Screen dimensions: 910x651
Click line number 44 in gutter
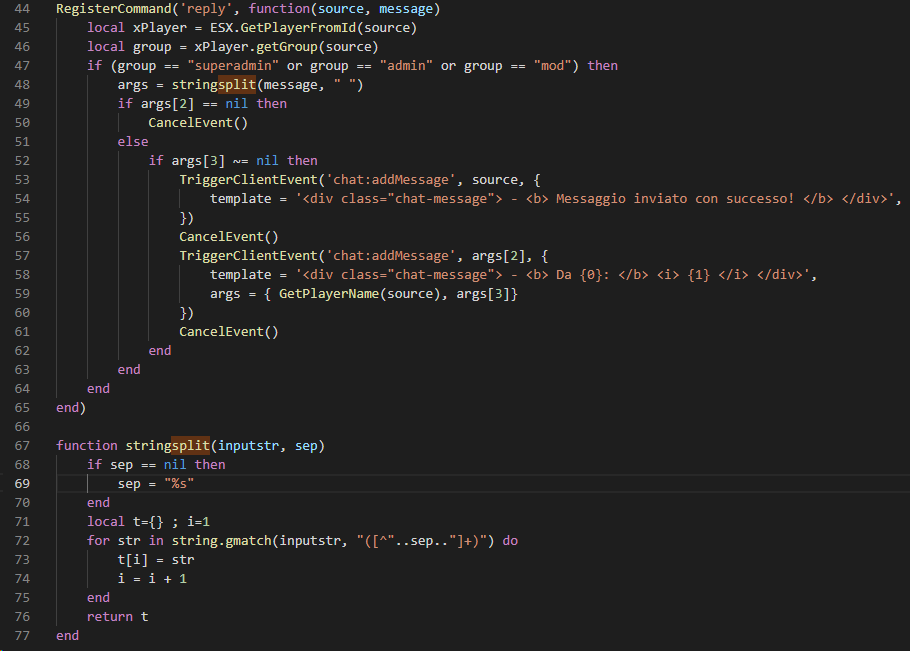pyautogui.click(x=22, y=9)
